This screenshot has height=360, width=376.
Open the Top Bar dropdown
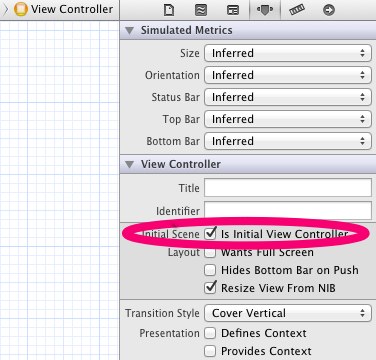pos(288,119)
